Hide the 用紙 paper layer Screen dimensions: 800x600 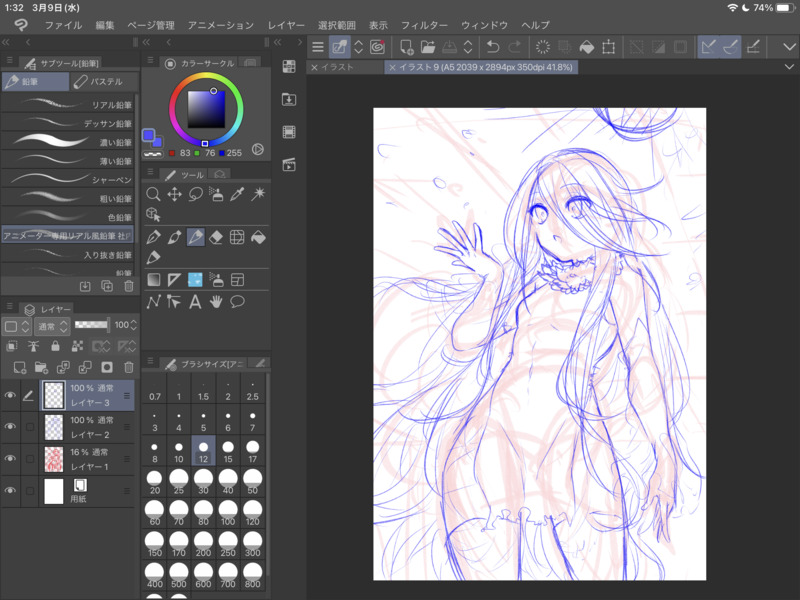pos(10,491)
